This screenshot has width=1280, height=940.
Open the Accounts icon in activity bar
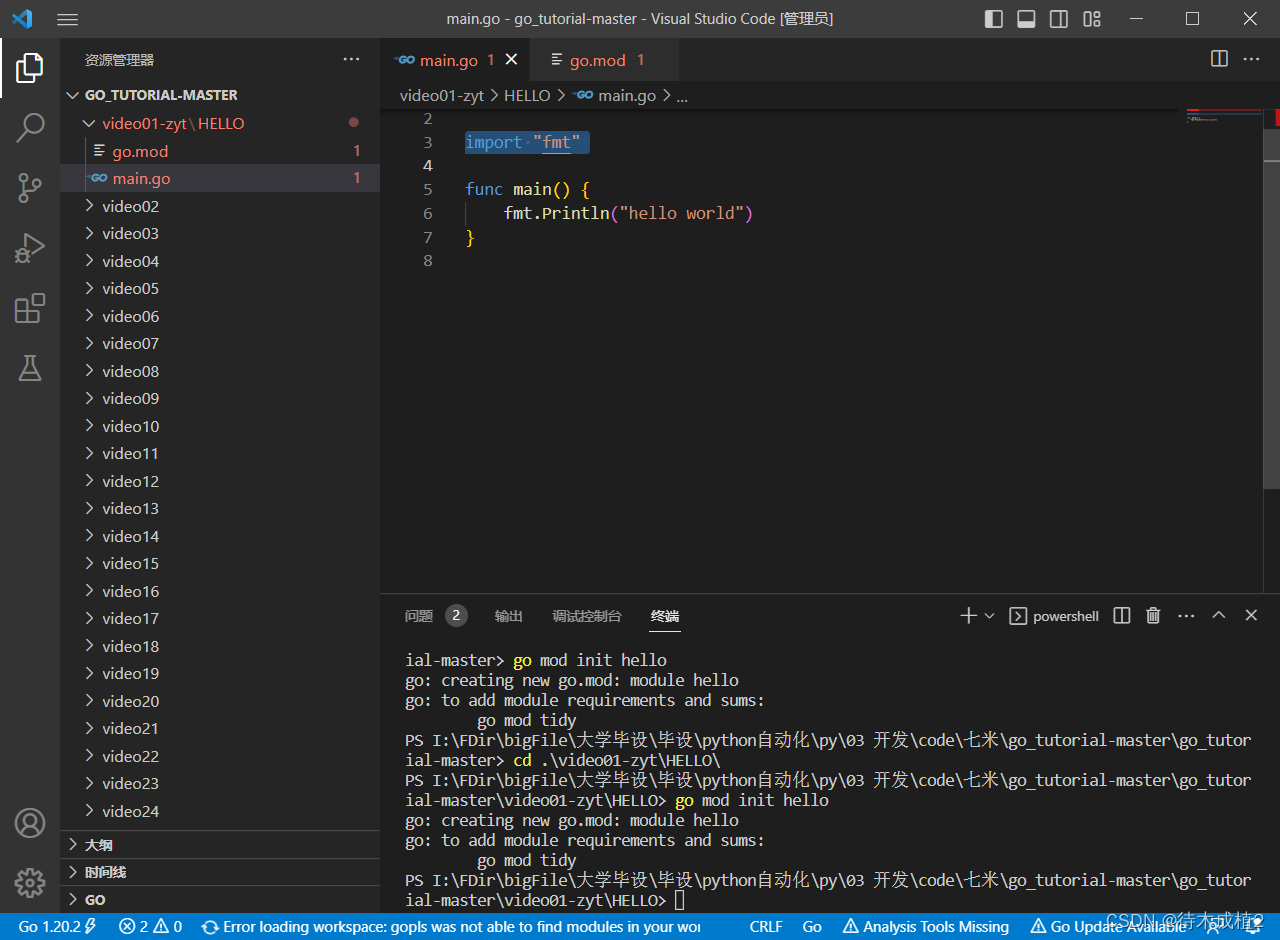coord(30,823)
